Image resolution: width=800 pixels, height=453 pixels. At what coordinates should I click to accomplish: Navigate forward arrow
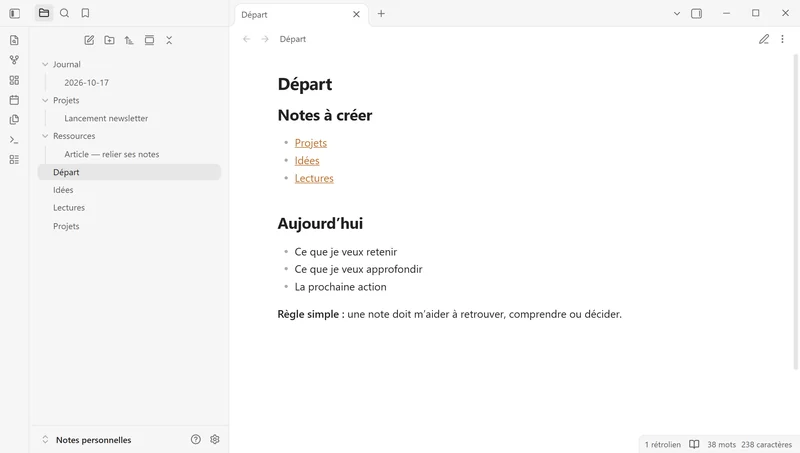[x=265, y=39]
